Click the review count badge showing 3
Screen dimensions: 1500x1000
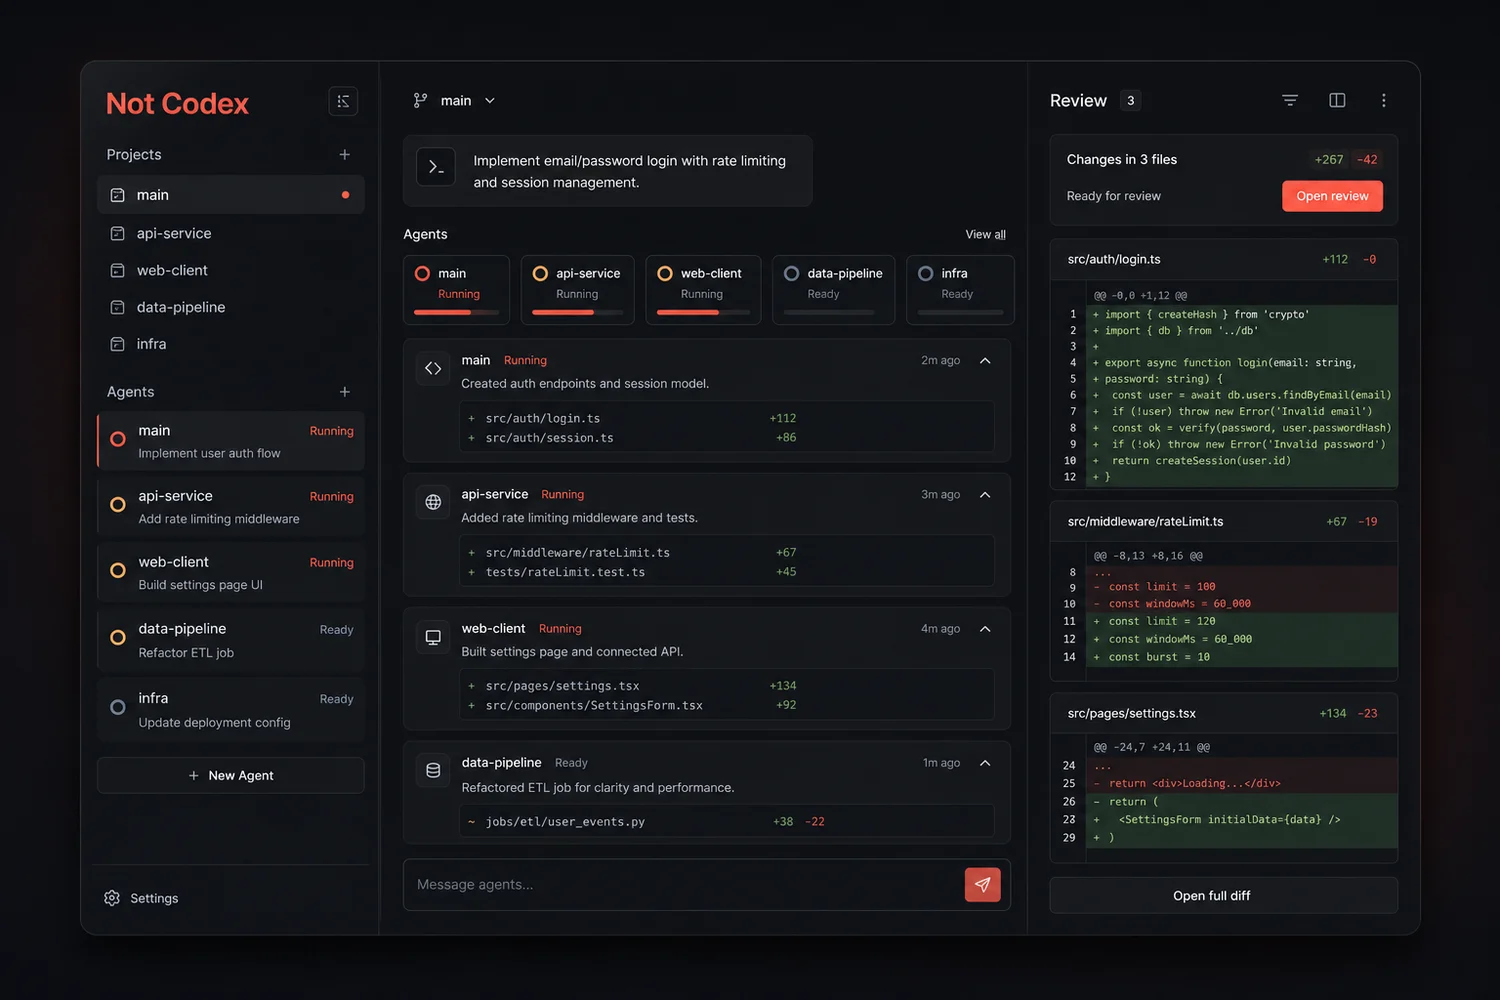pyautogui.click(x=1131, y=100)
